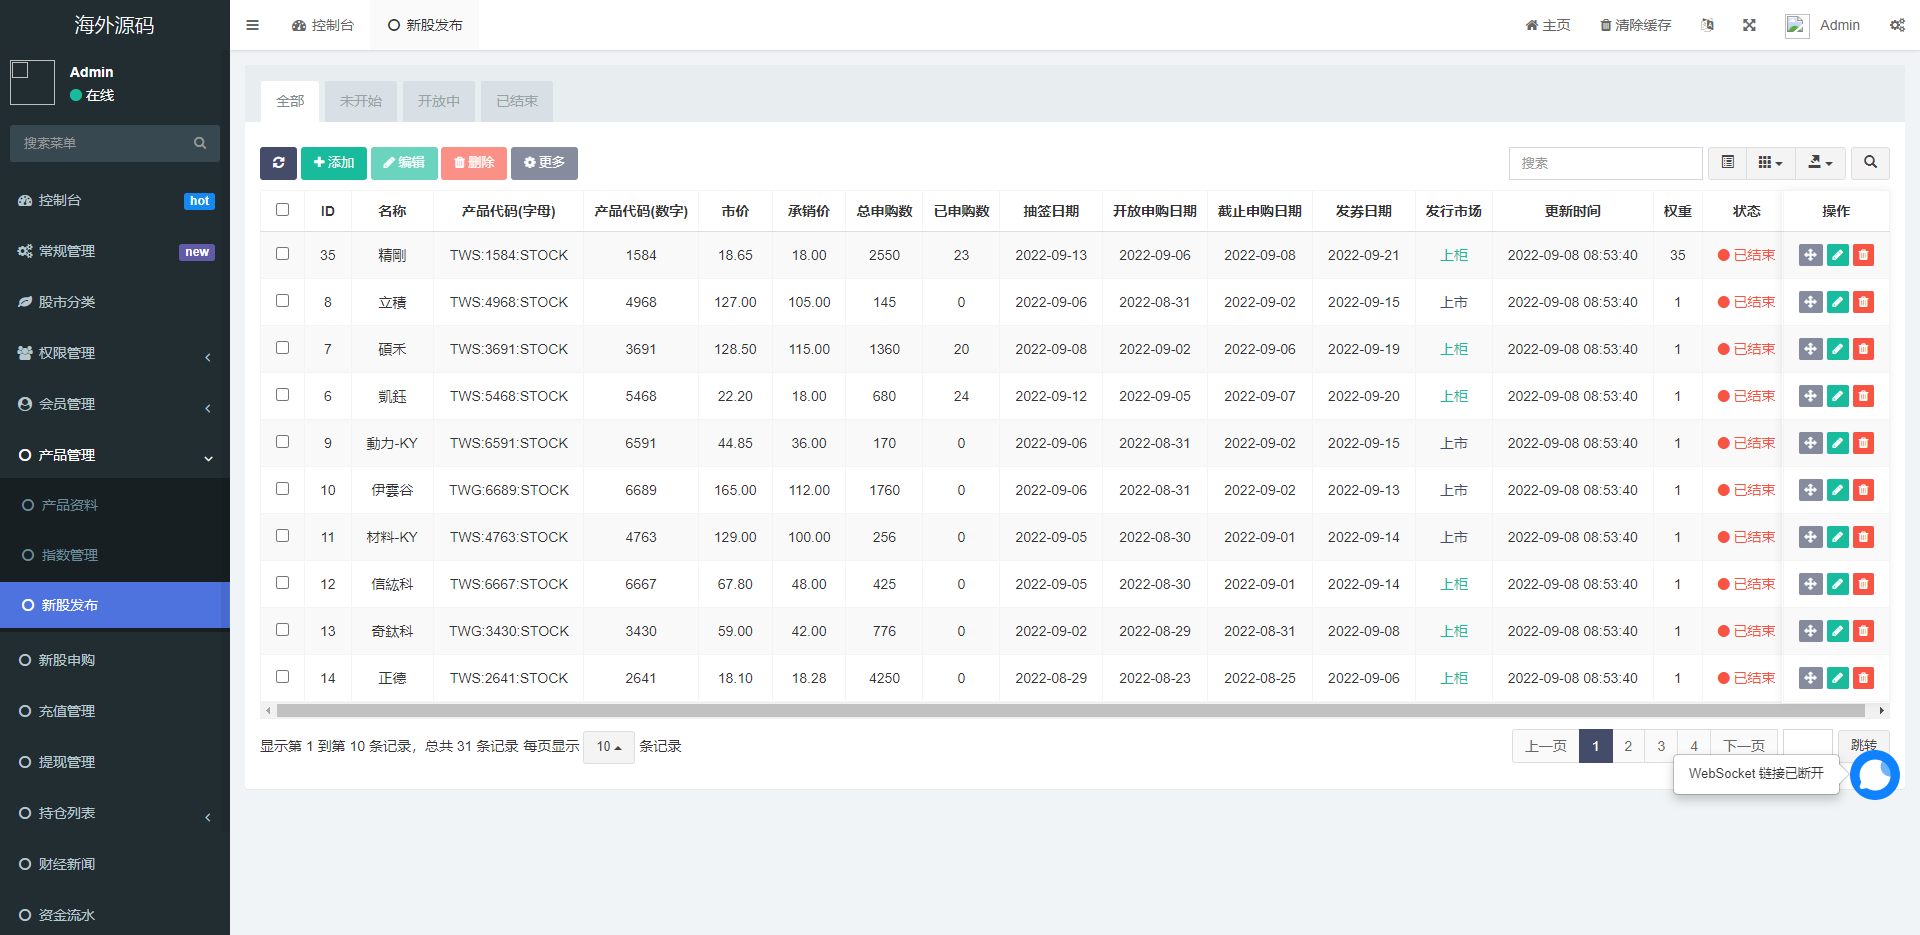The image size is (1920, 935).
Task: Click the refresh table icon button
Action: point(278,163)
